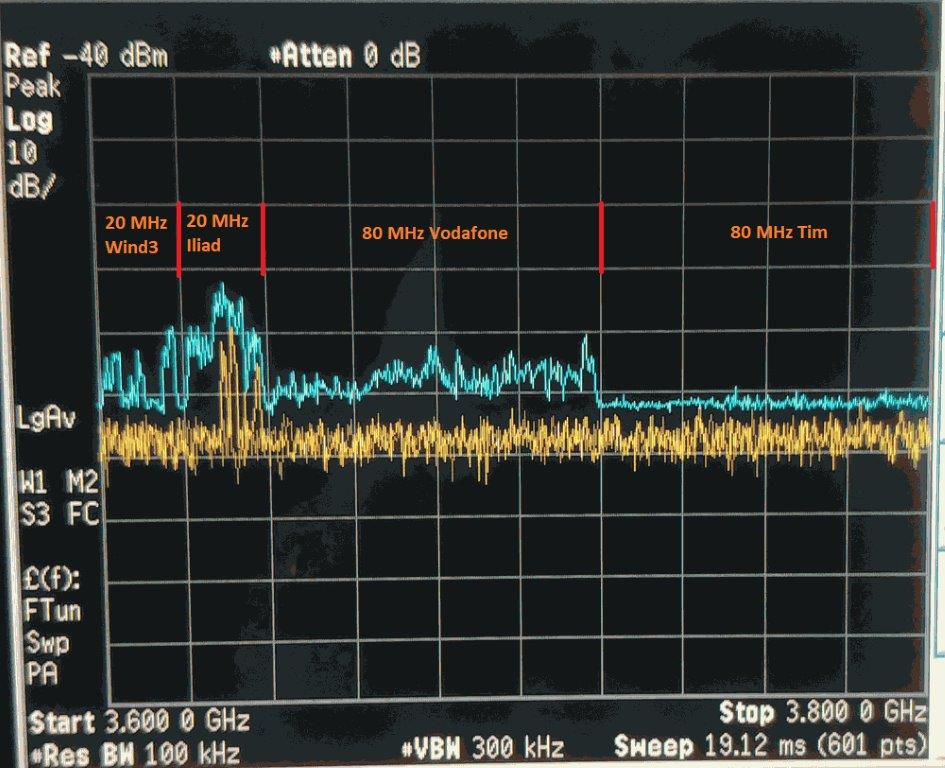Click the 80 MHz Tim band annotation
Viewport: 945px width, 768px height.
[779, 232]
